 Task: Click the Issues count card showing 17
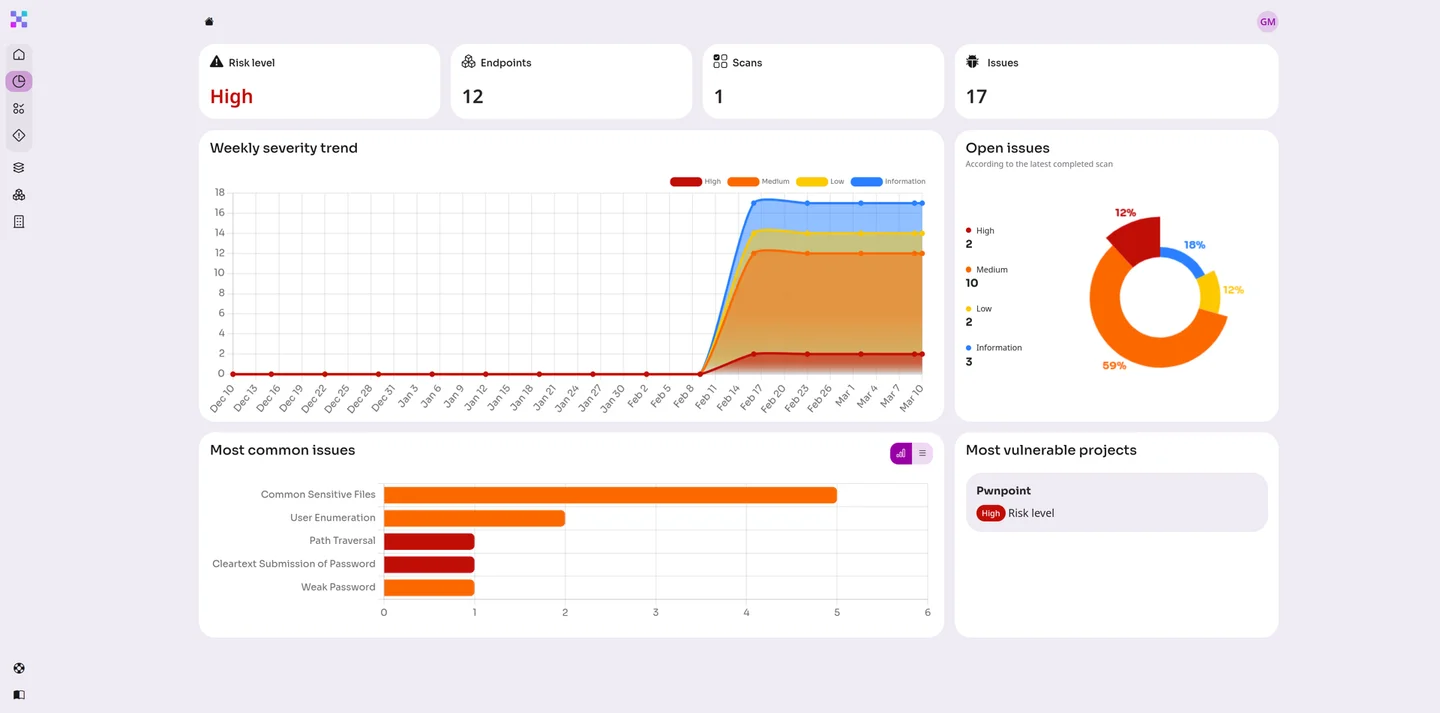pos(1115,81)
